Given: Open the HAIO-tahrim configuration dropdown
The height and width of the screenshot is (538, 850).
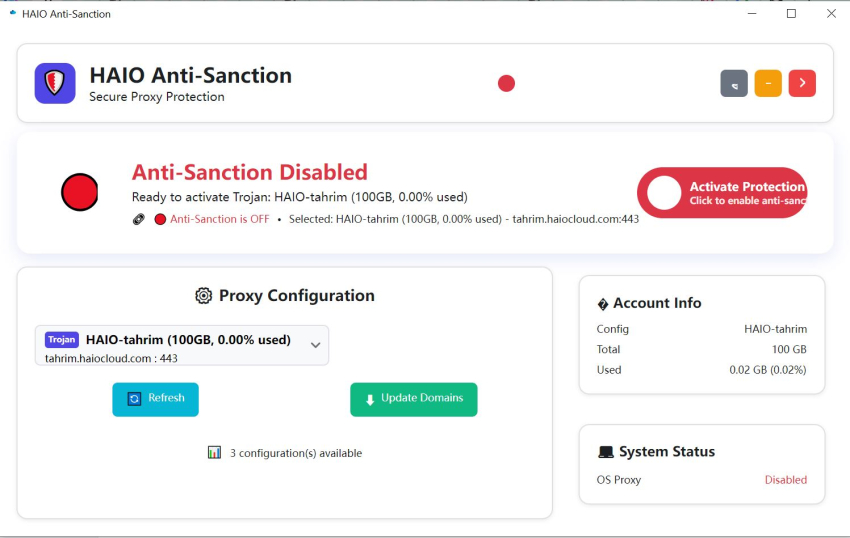Looking at the screenshot, I should pyautogui.click(x=182, y=345).
